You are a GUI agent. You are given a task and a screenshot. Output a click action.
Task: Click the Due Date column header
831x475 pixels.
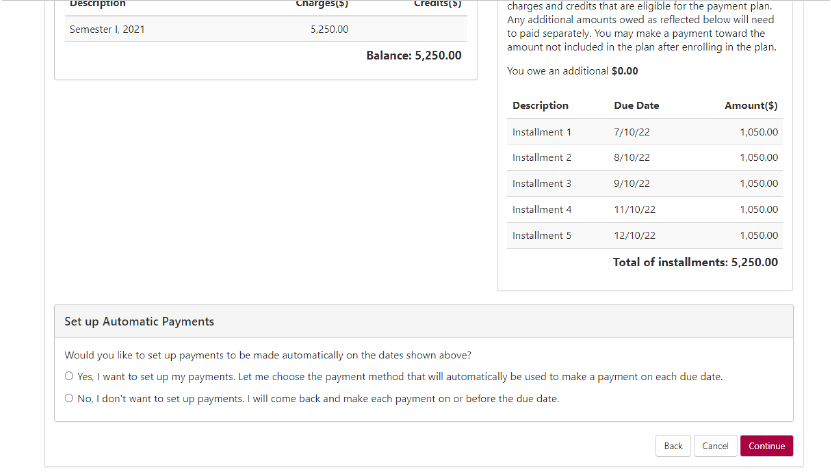pos(636,106)
